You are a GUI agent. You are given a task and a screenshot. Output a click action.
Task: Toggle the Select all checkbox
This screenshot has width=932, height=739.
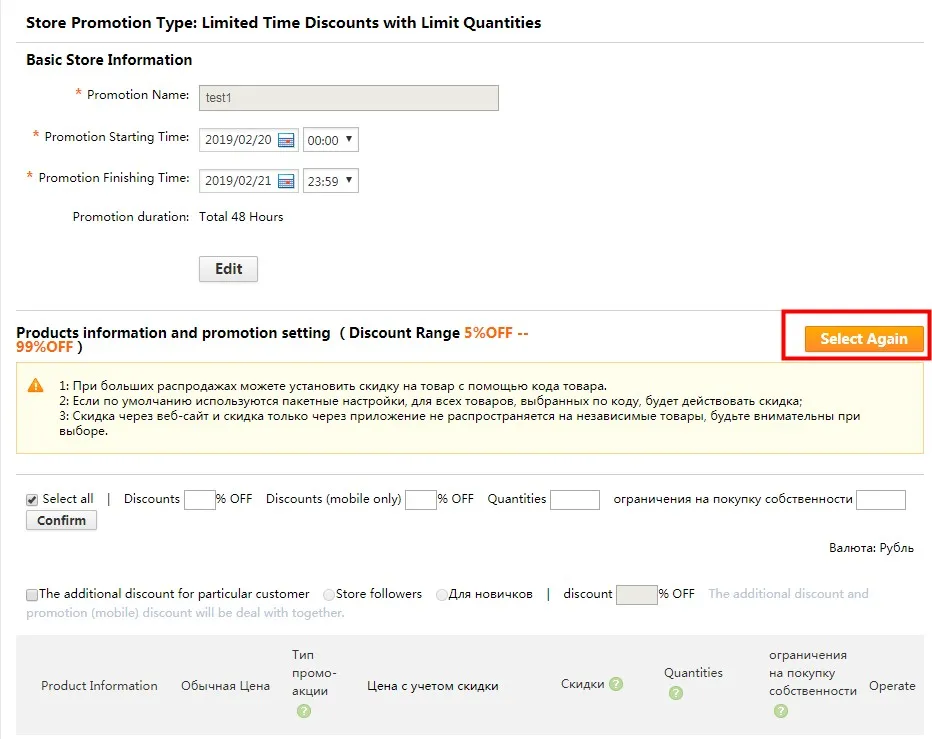(32, 500)
